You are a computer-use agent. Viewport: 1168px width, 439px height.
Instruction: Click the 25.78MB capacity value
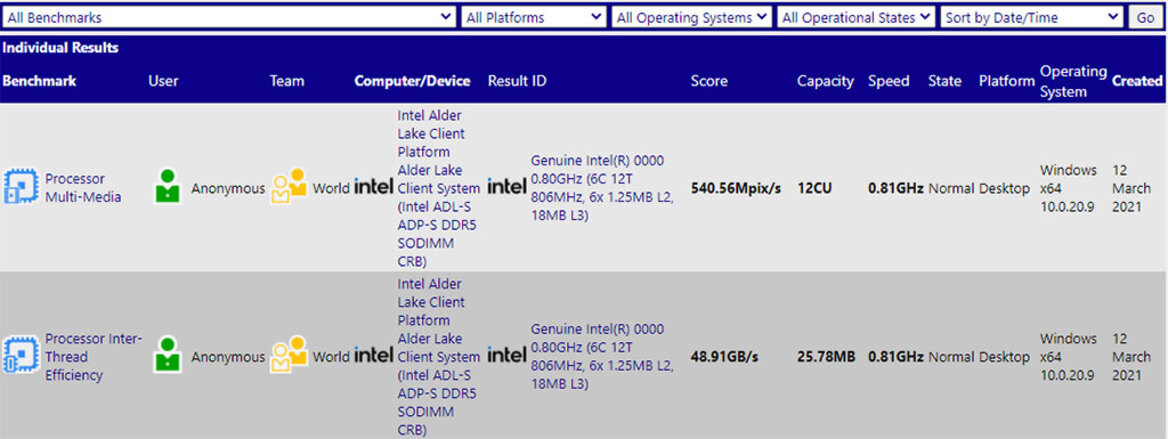click(x=826, y=357)
